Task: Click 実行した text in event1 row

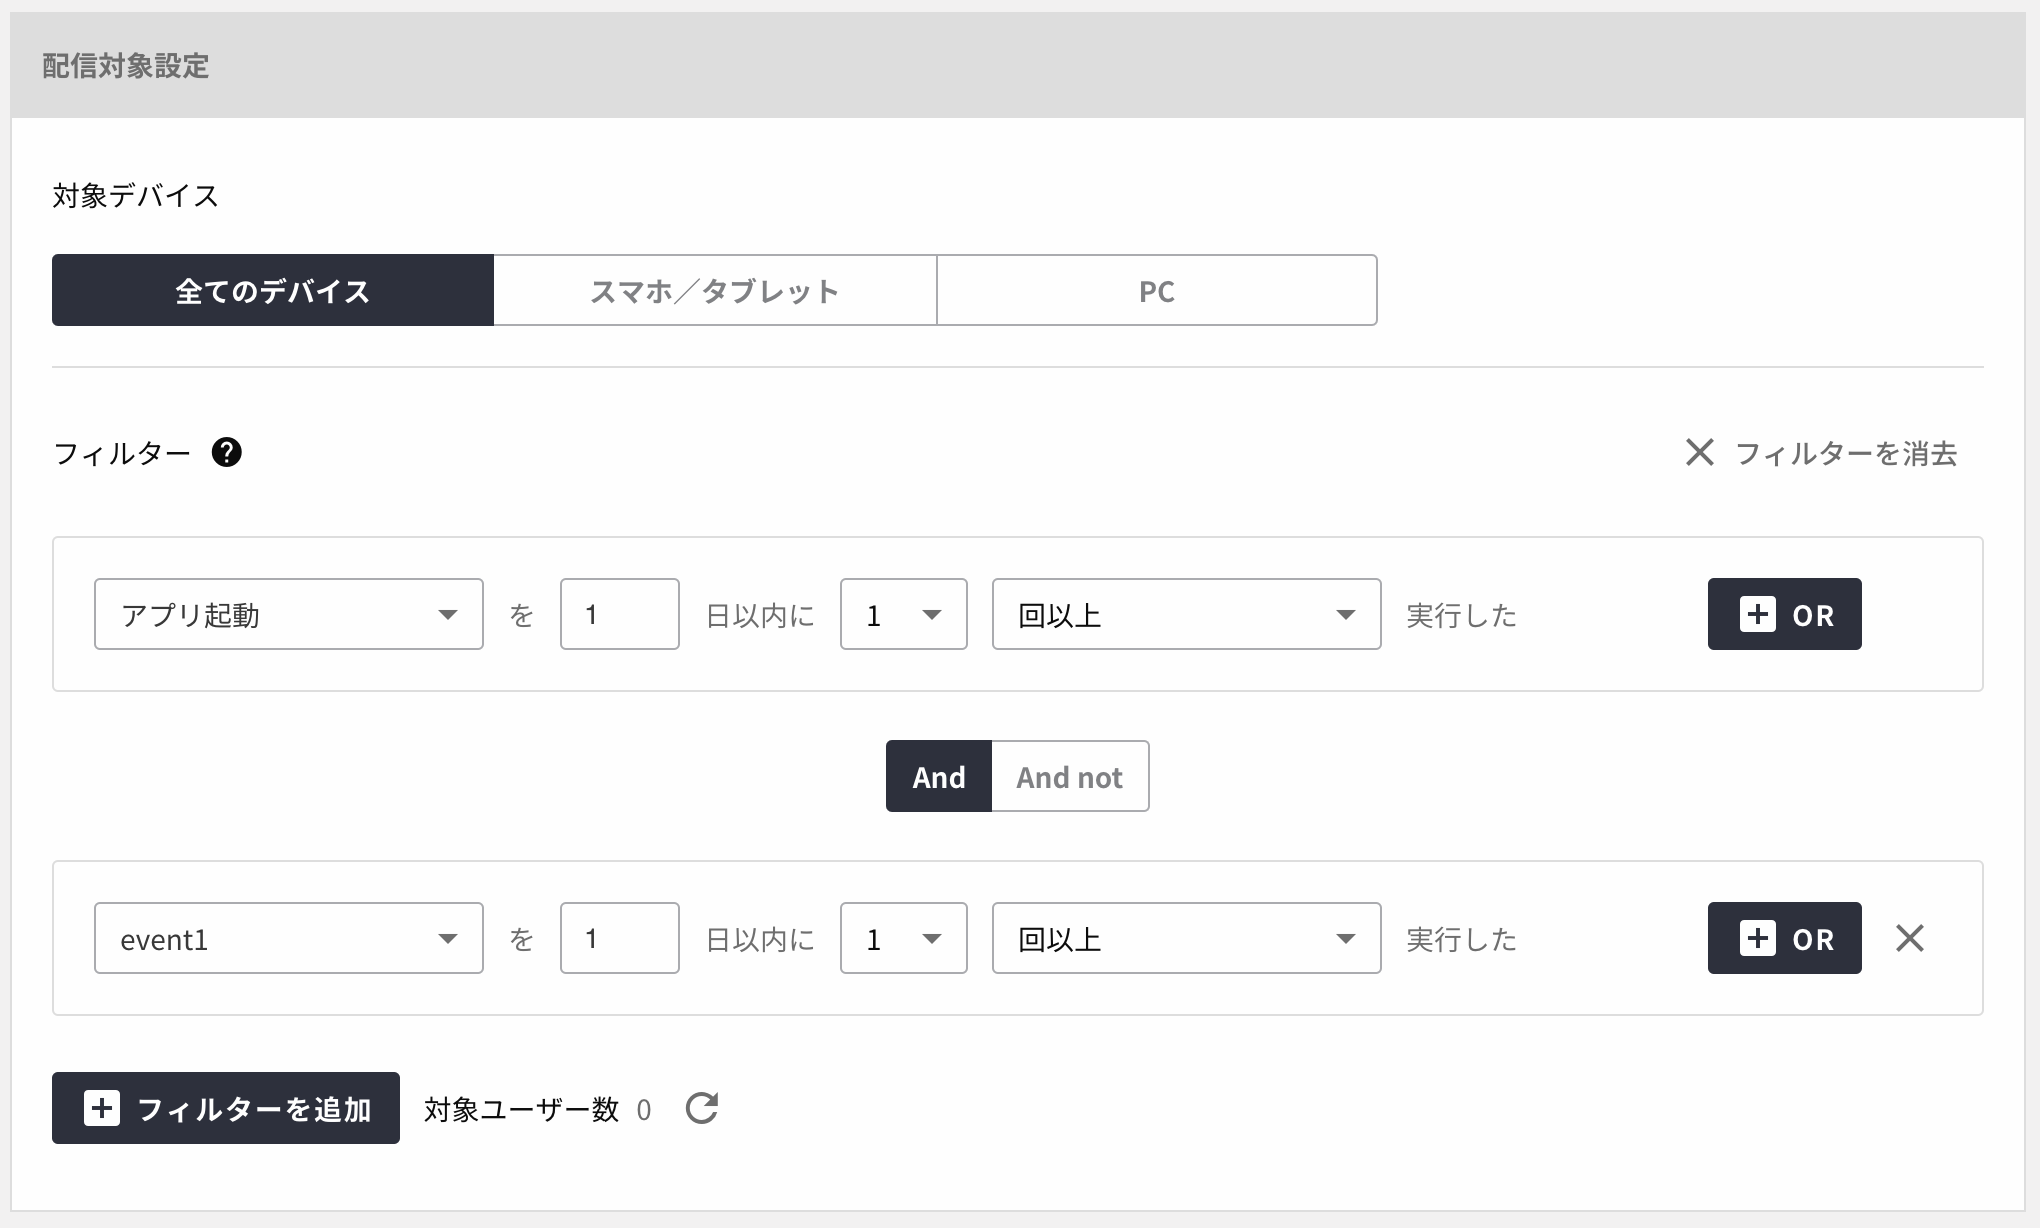Action: pyautogui.click(x=1462, y=939)
